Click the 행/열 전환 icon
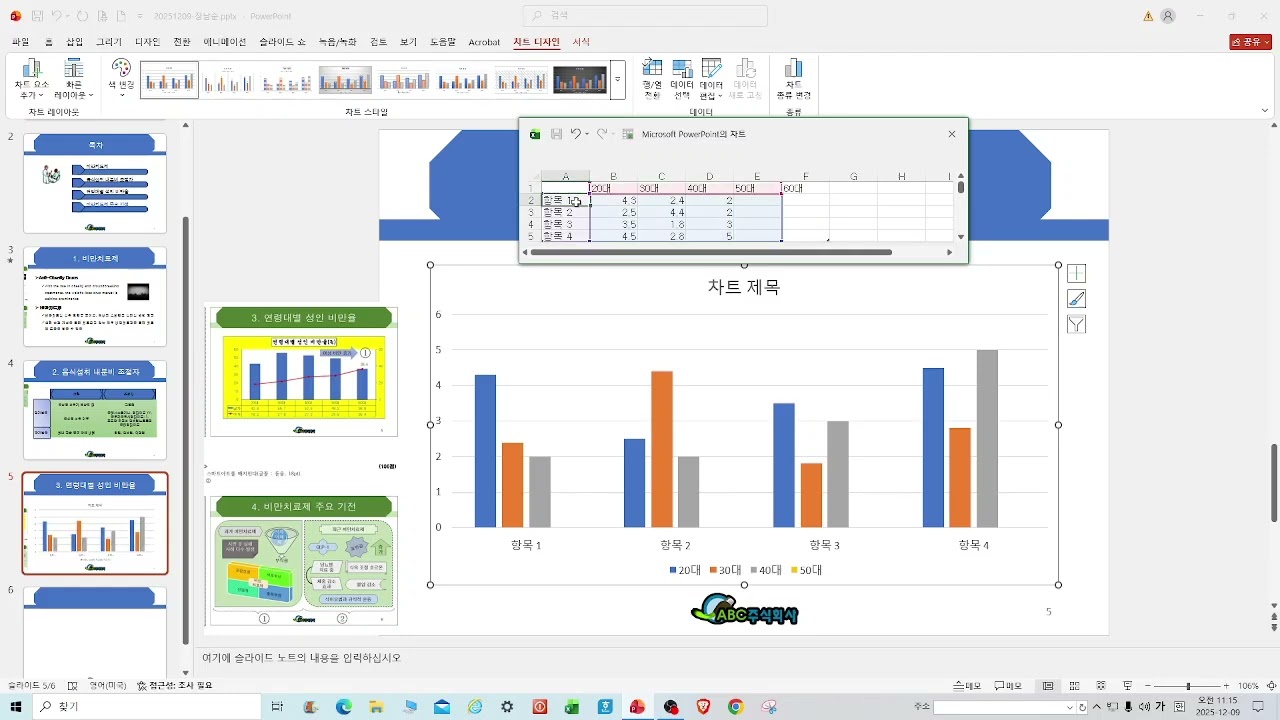1280x720 pixels. point(652,79)
